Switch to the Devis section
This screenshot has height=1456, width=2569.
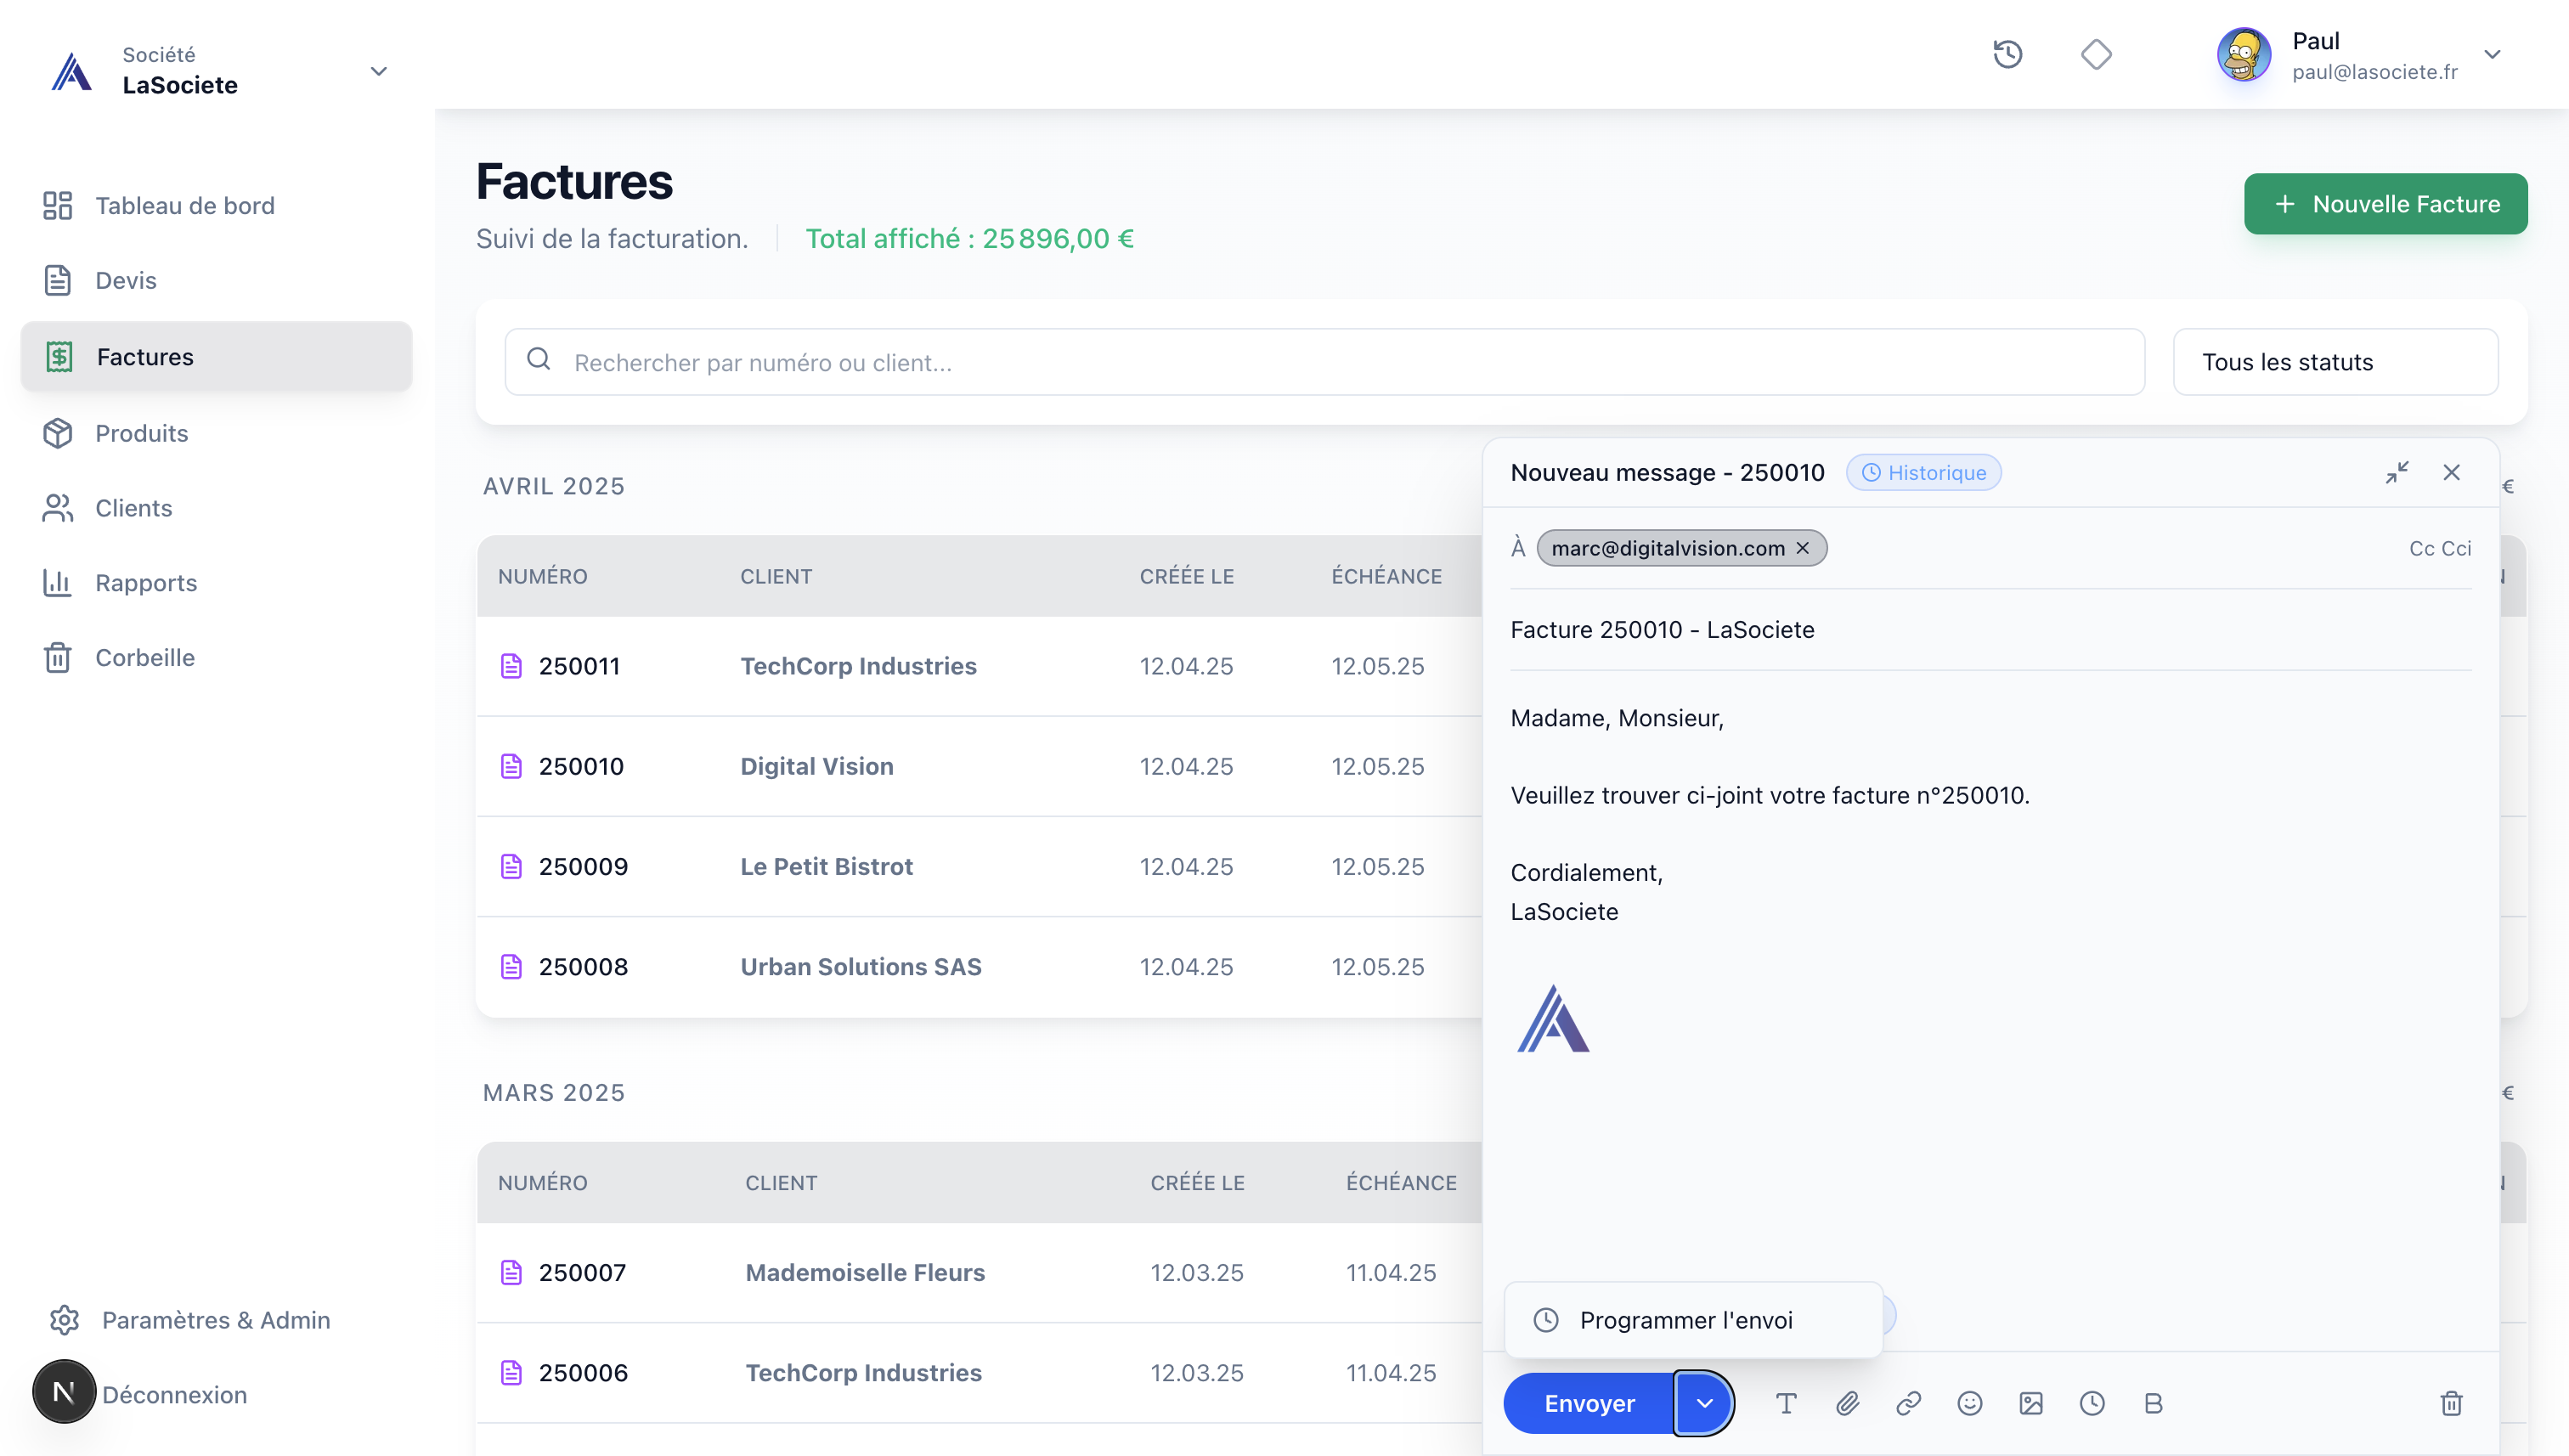click(125, 281)
